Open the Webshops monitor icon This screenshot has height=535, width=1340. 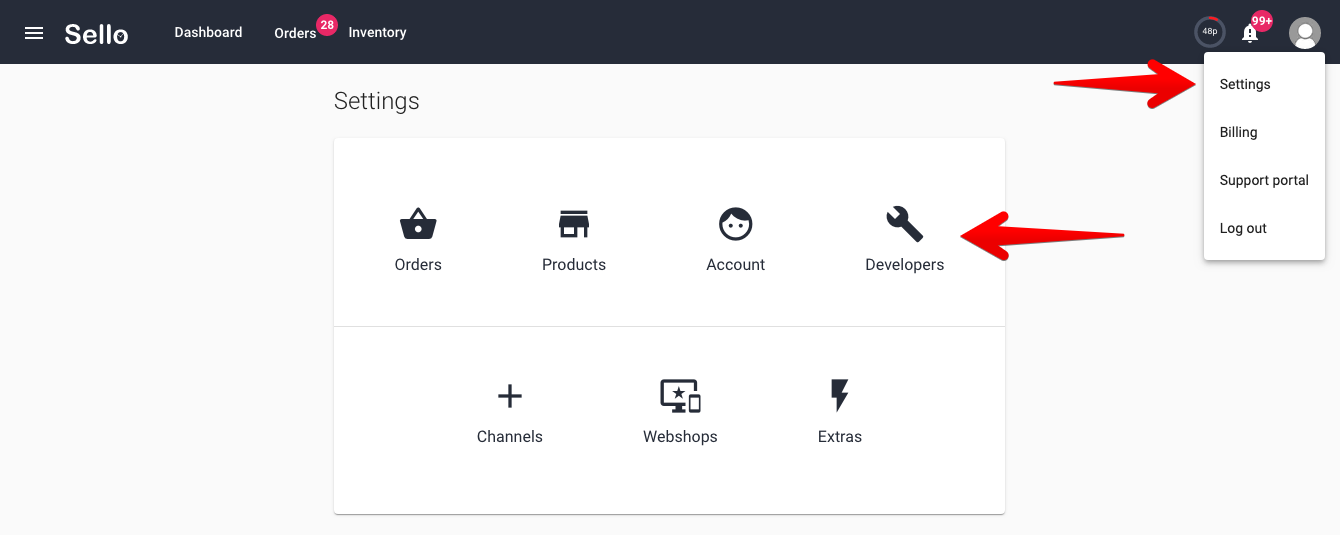pos(680,396)
